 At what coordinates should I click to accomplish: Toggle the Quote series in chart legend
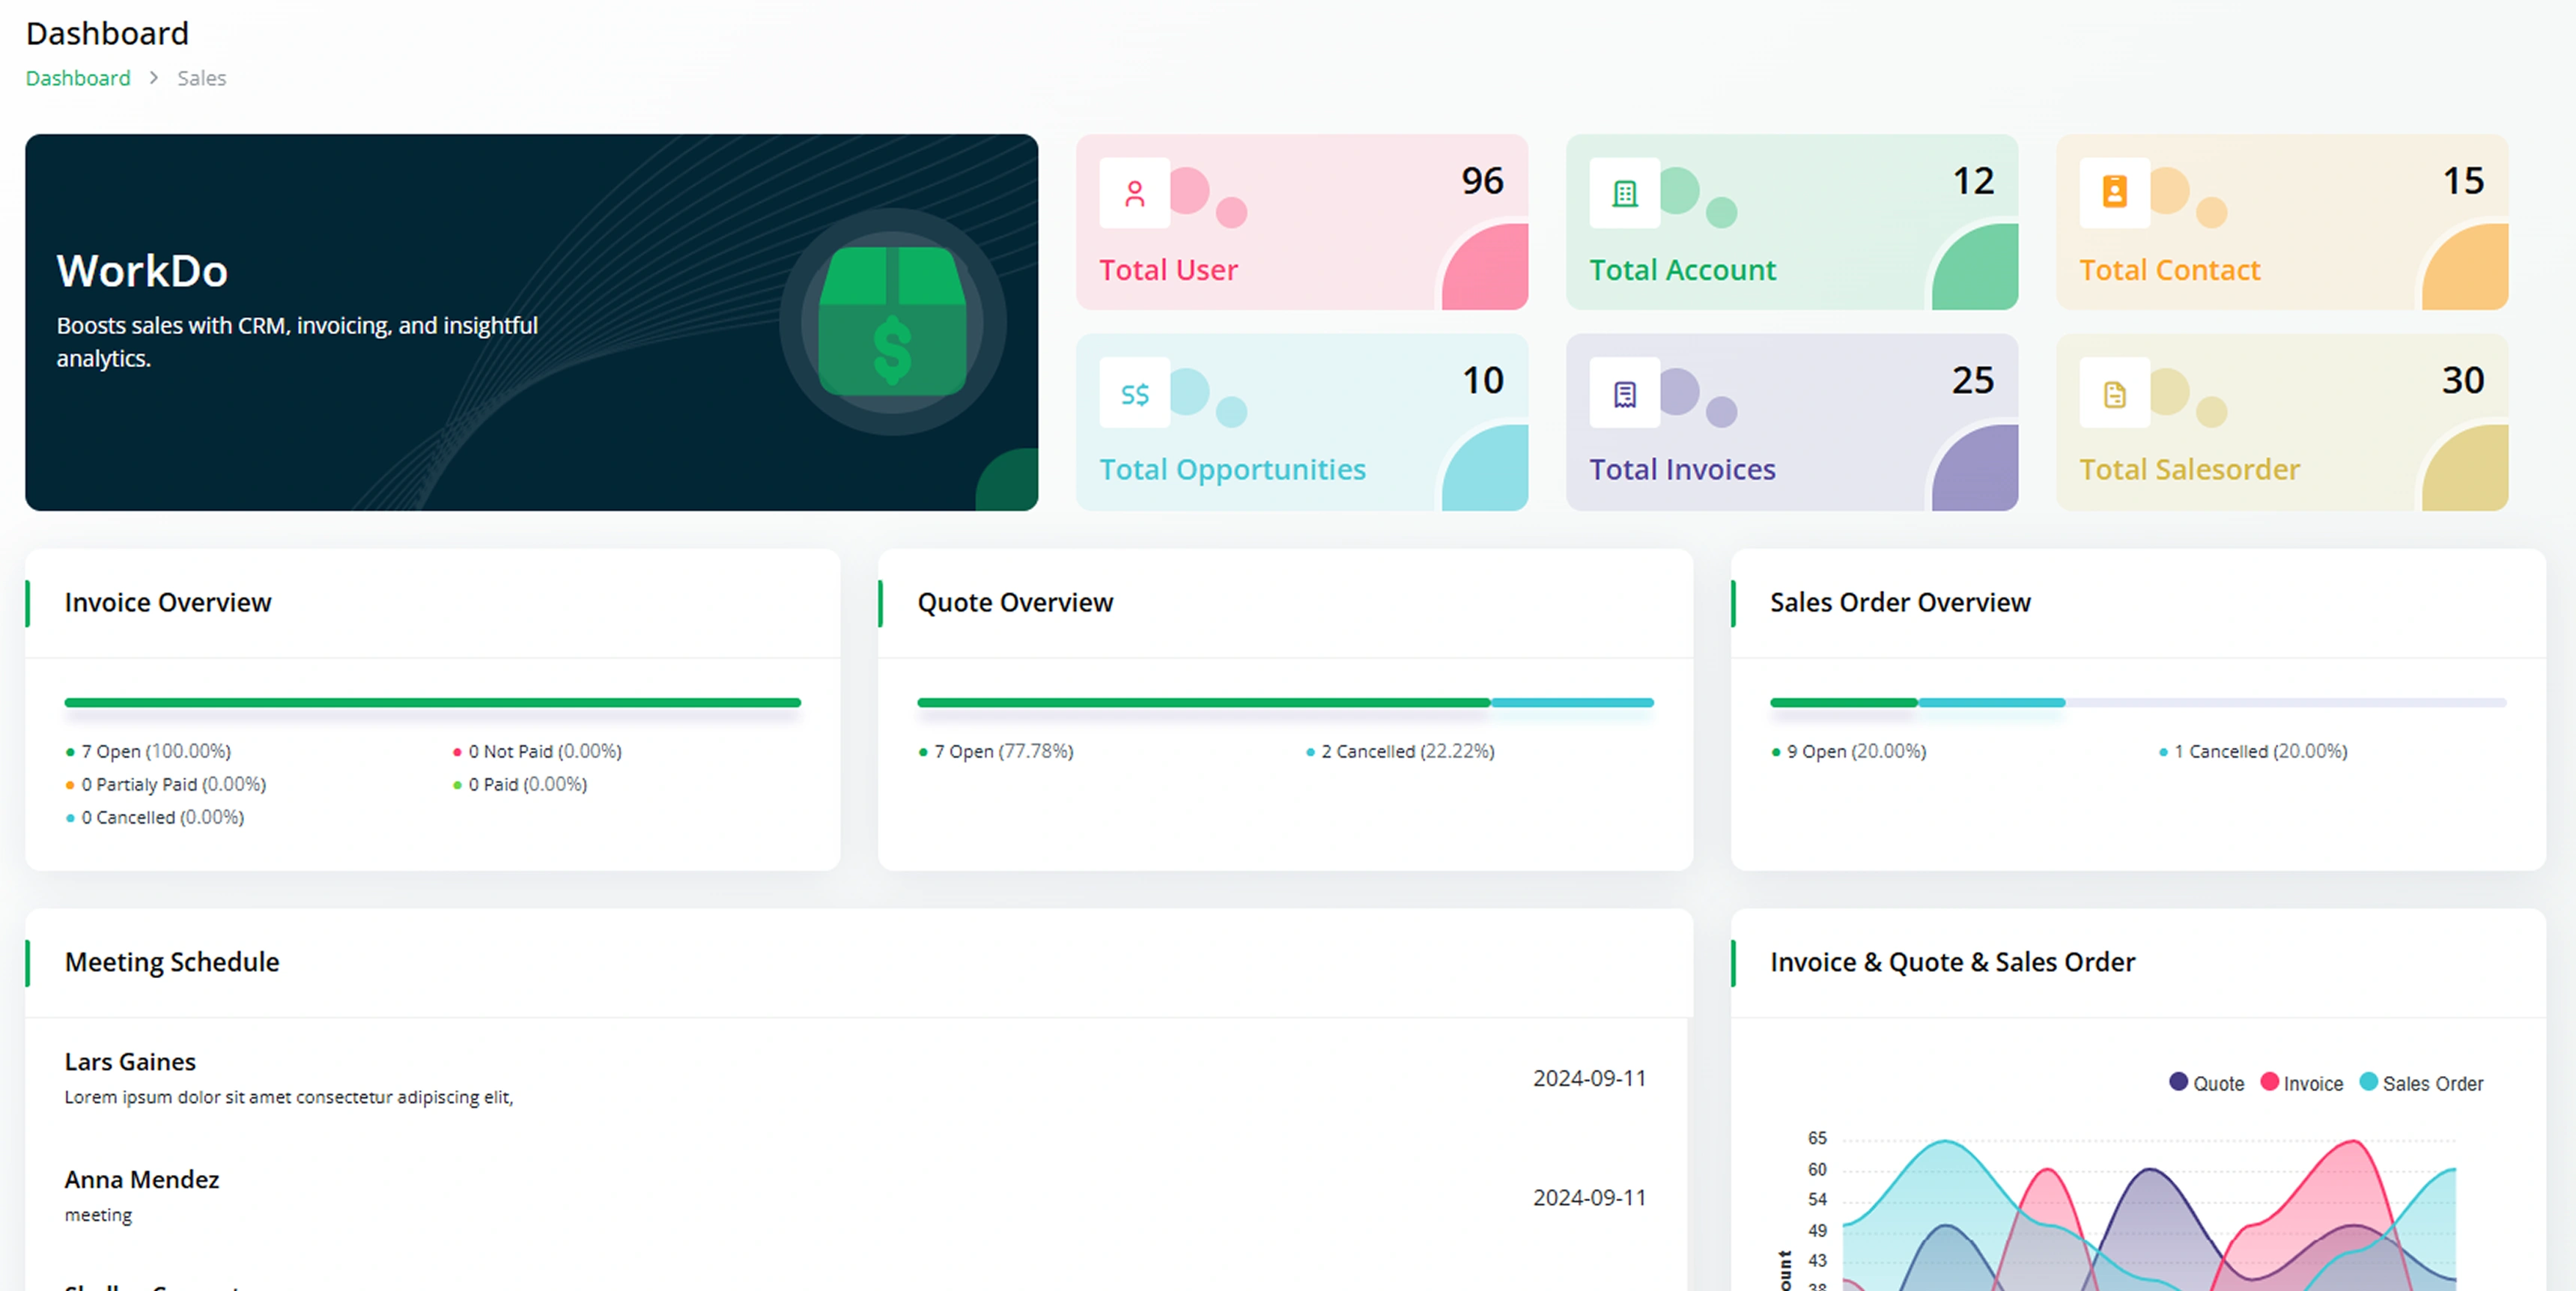2206,1083
